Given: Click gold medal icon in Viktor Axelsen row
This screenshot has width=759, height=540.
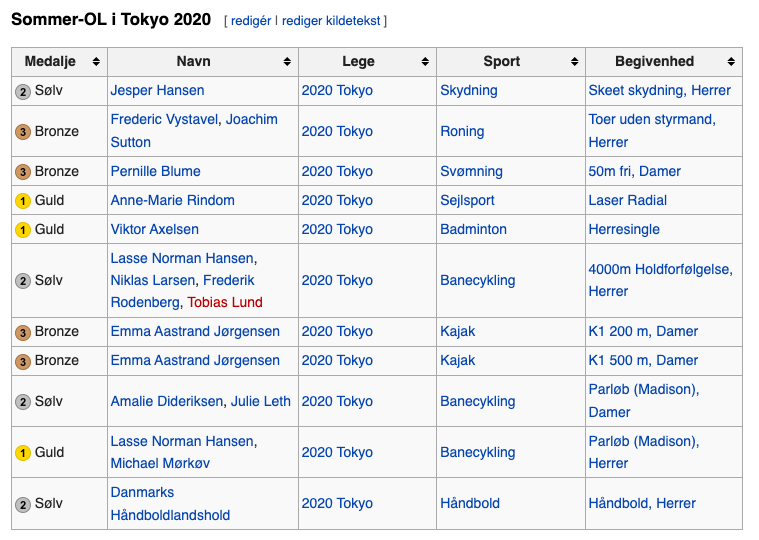Looking at the screenshot, I should pos(23,230).
